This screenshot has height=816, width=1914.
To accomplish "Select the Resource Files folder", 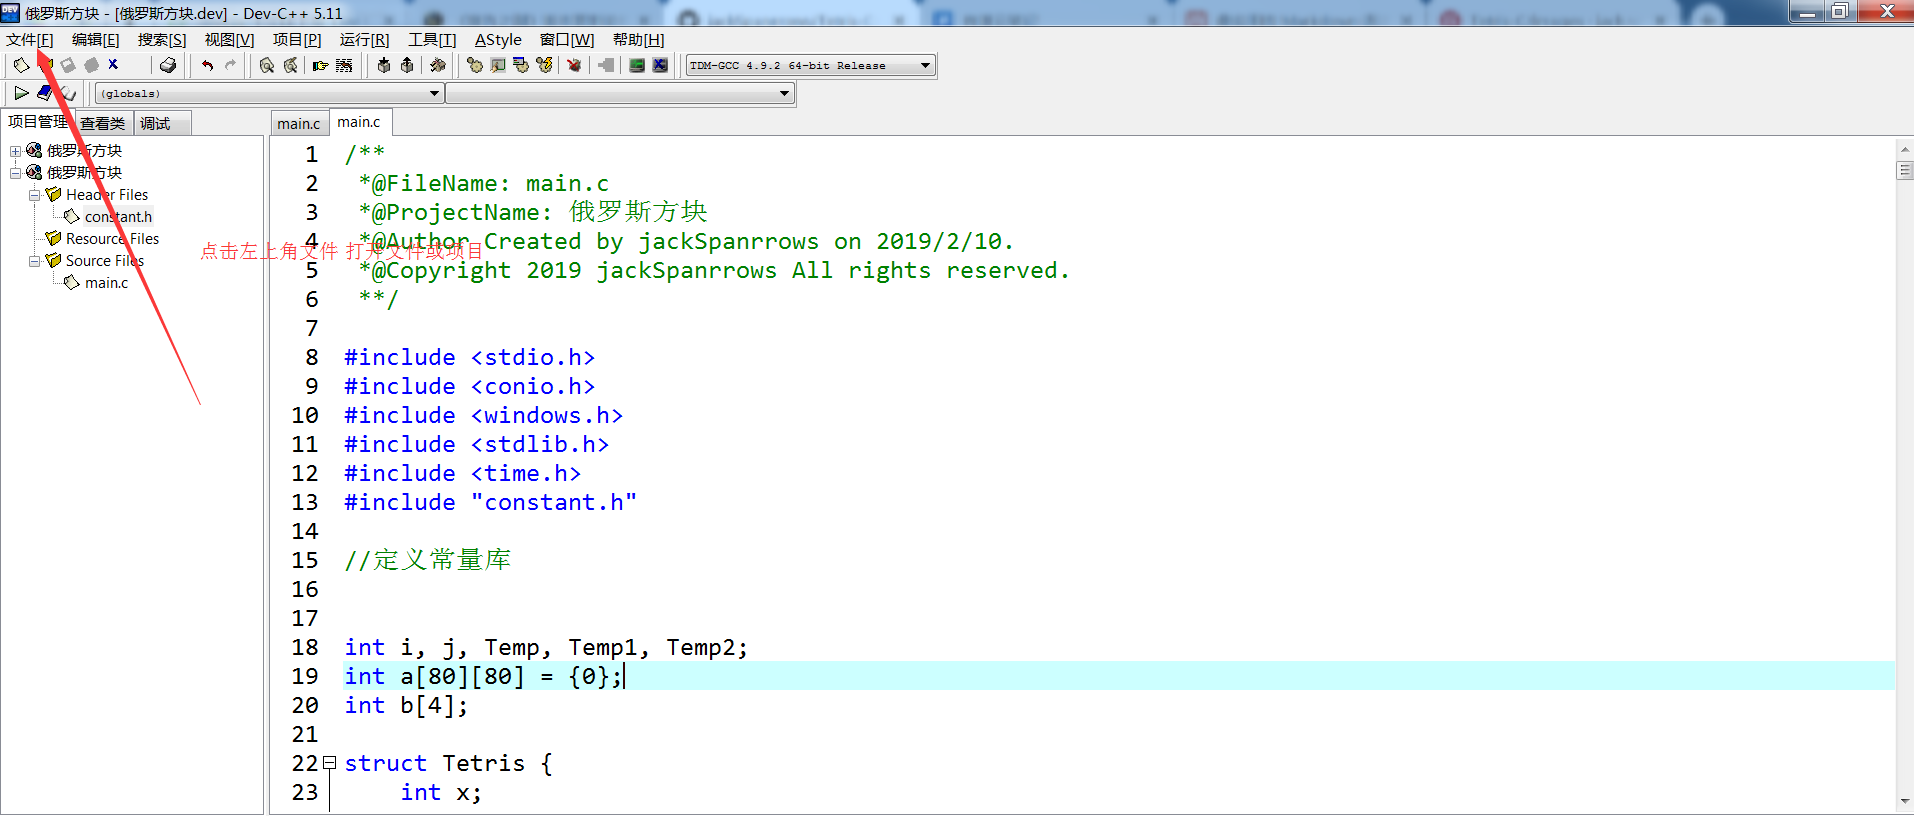I will 112,239.
